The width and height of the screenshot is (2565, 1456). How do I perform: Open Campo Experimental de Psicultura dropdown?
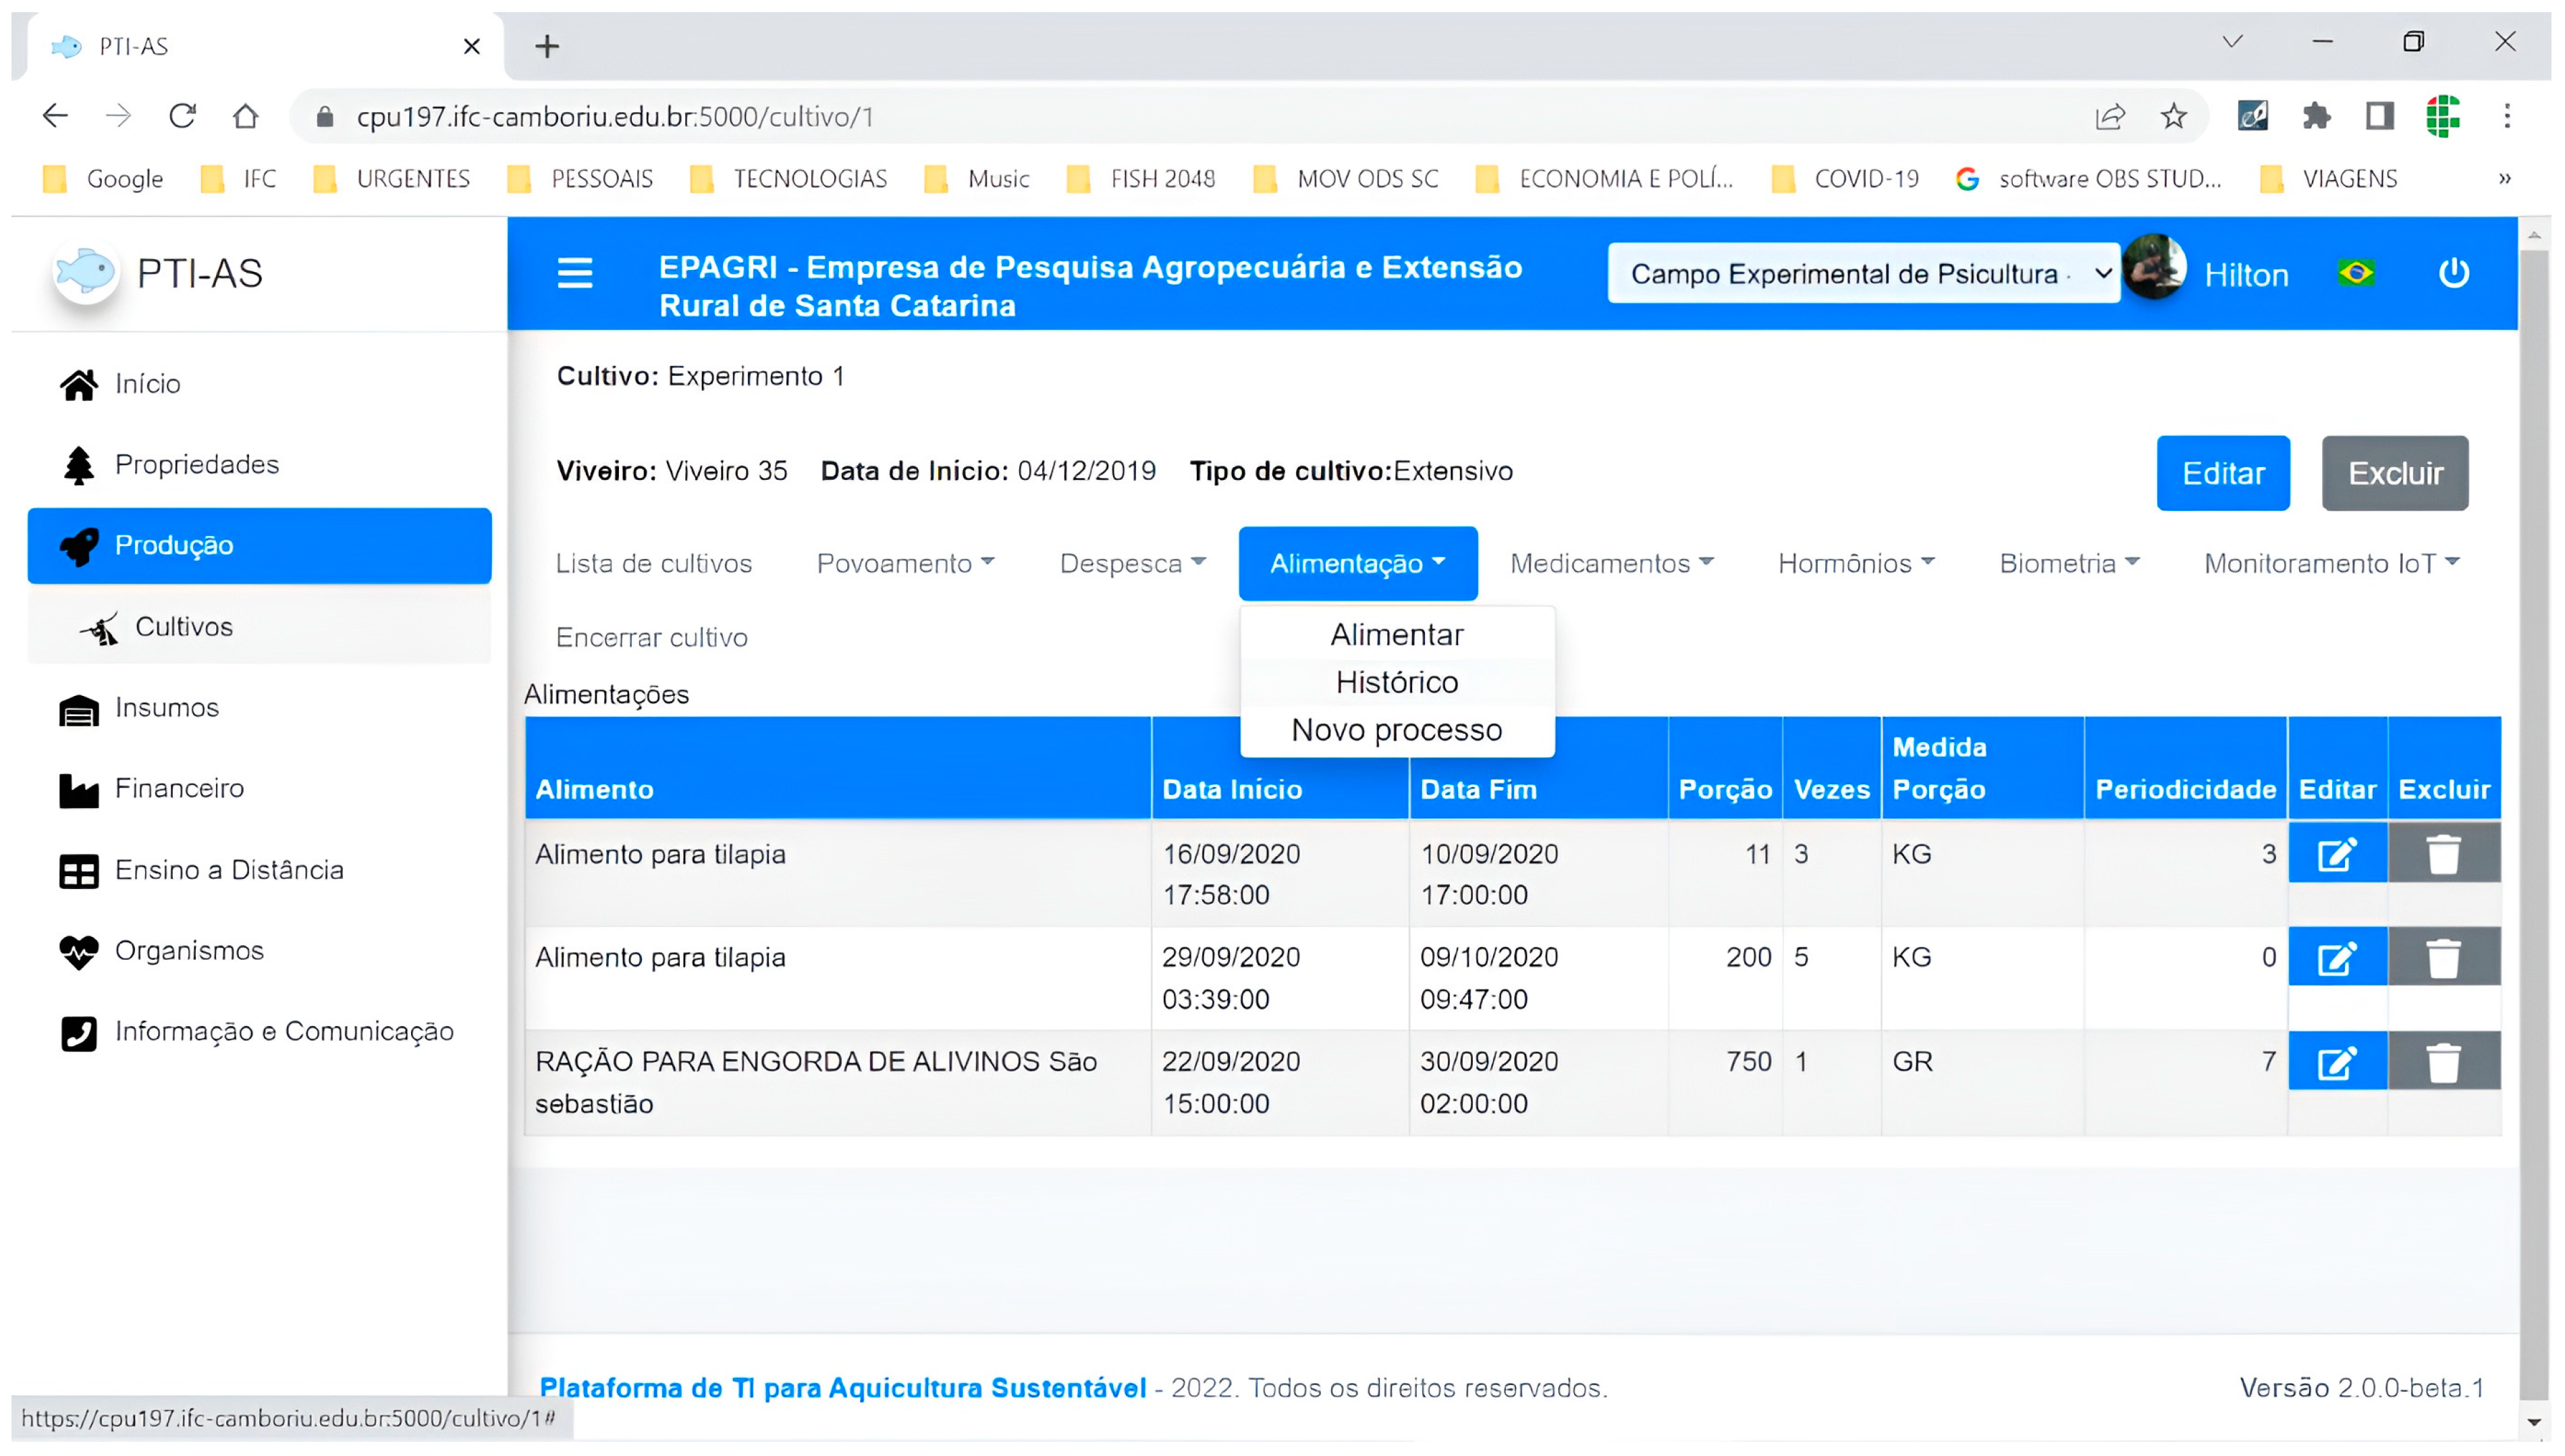pyautogui.click(x=1862, y=274)
